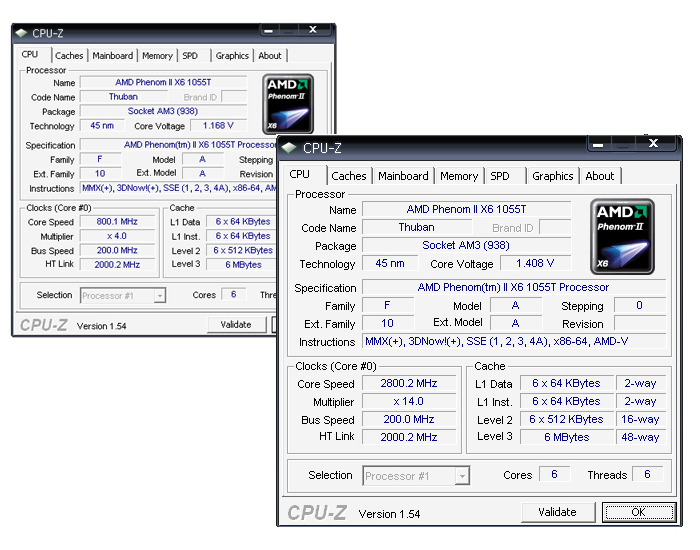Image resolution: width=700 pixels, height=550 pixels.
Task: Click Socket AM3 (938) in front window
Action: coord(467,245)
